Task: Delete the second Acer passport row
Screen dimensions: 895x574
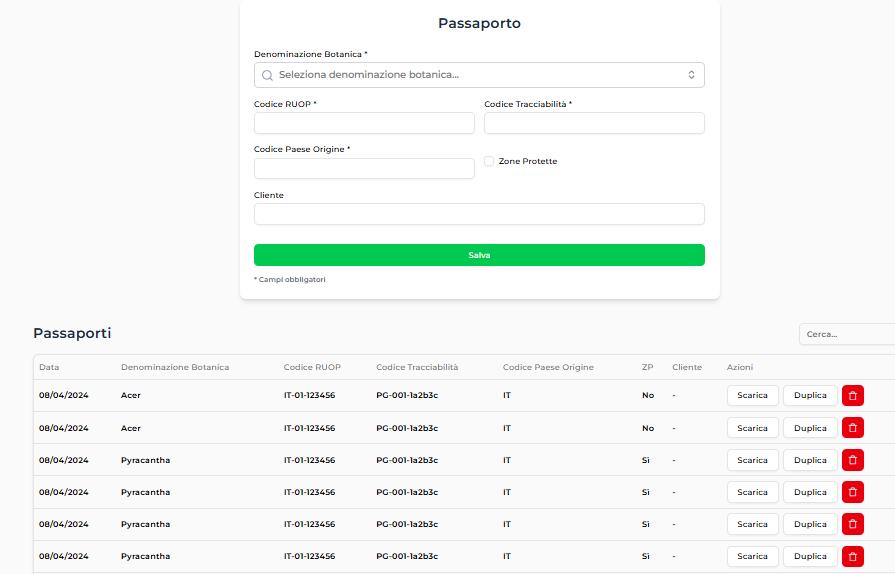Action: click(852, 428)
